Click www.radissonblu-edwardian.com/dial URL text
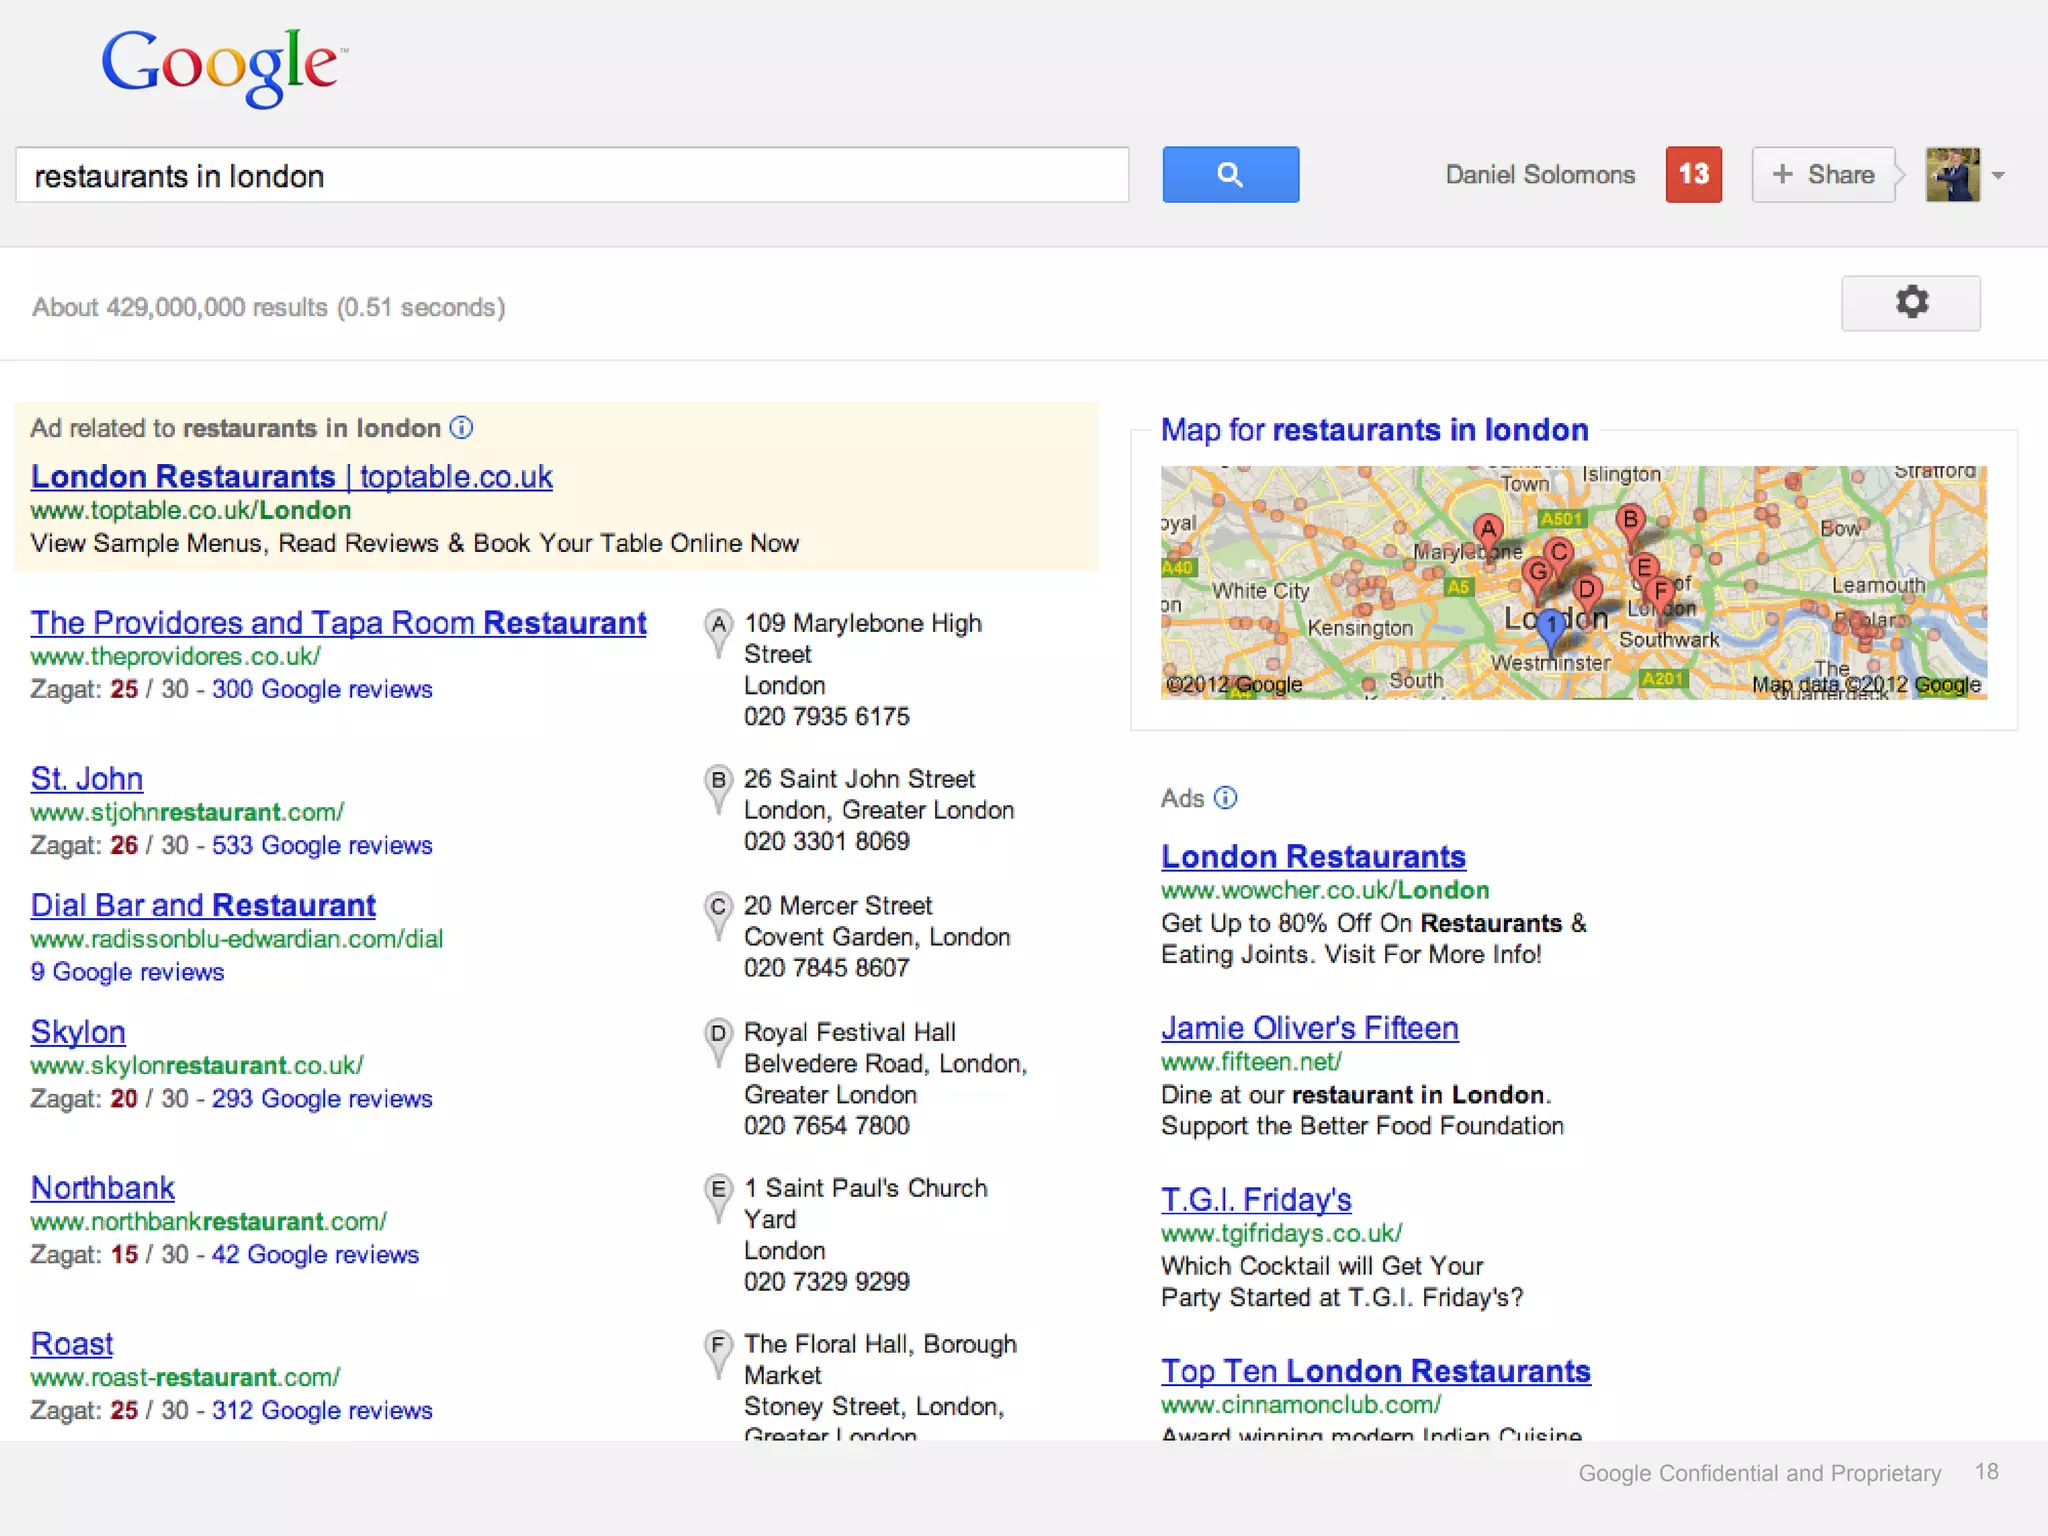2048x1536 pixels. [237, 939]
